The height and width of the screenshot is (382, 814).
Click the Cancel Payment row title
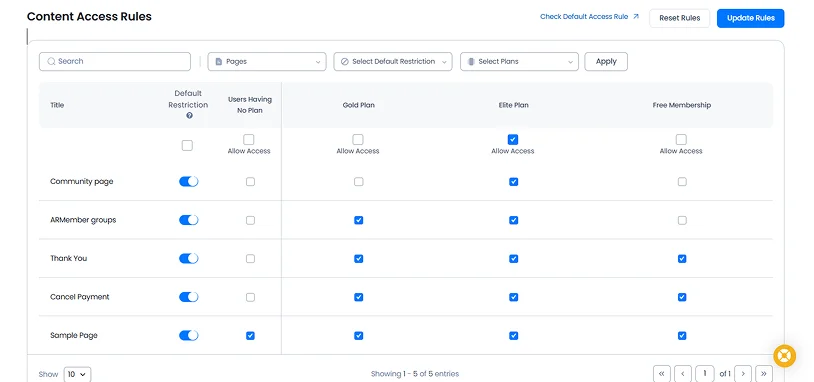pos(80,297)
